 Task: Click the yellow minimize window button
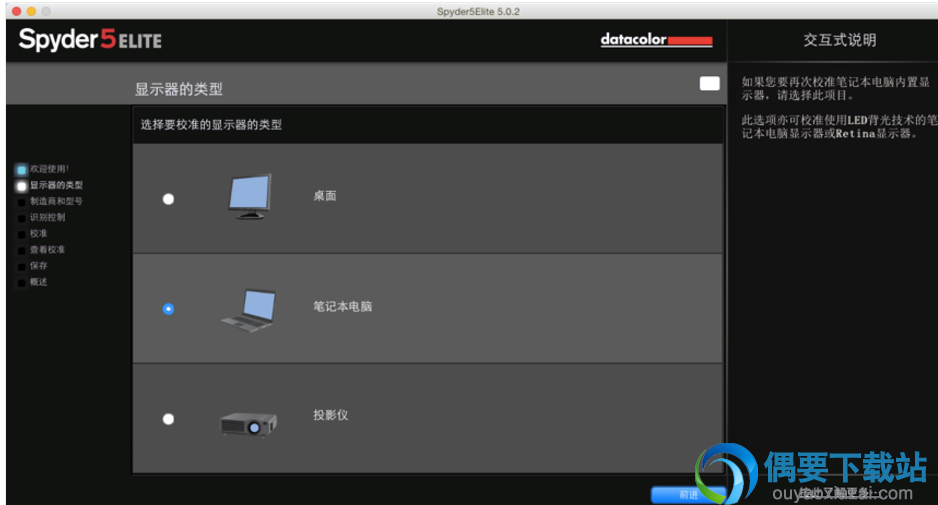pyautogui.click(x=31, y=11)
